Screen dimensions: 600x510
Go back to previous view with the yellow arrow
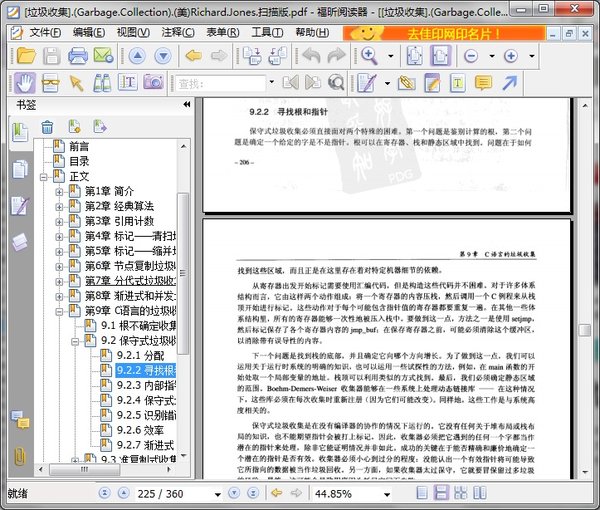(x=194, y=56)
